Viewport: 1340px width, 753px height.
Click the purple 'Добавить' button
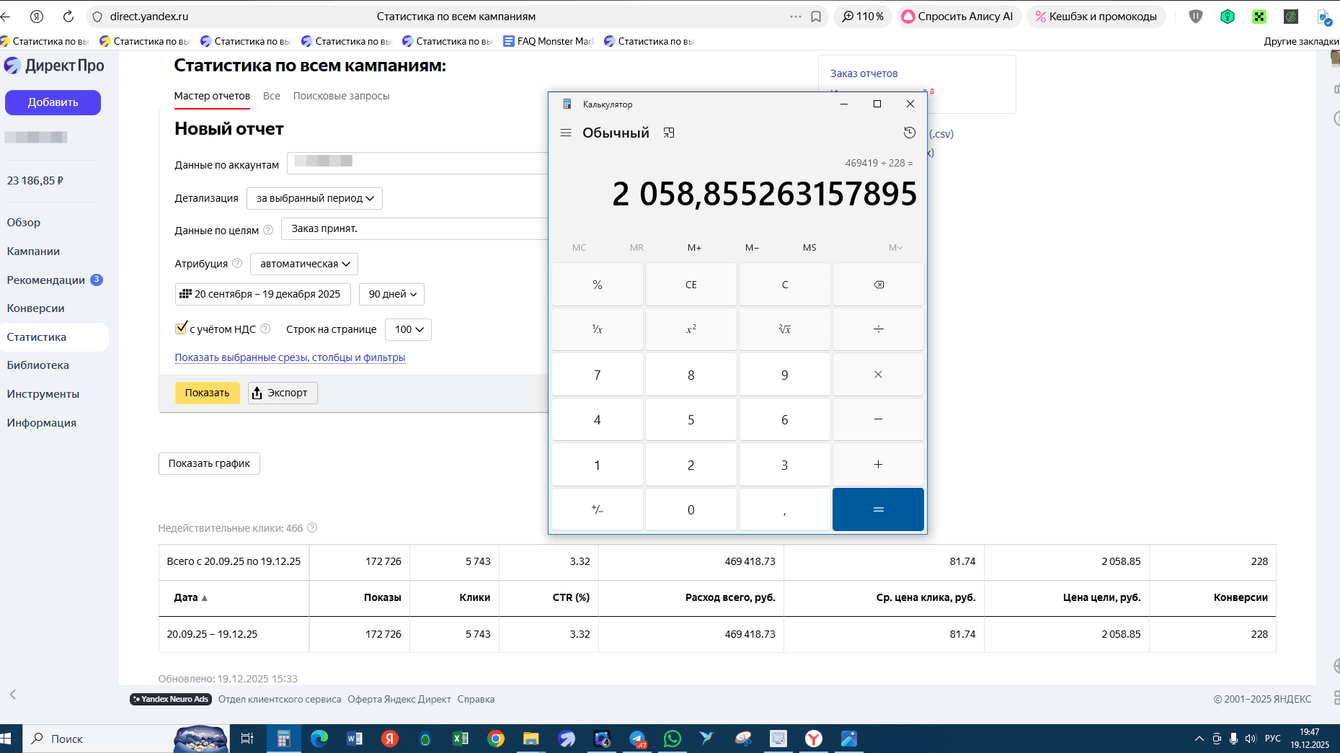click(53, 102)
